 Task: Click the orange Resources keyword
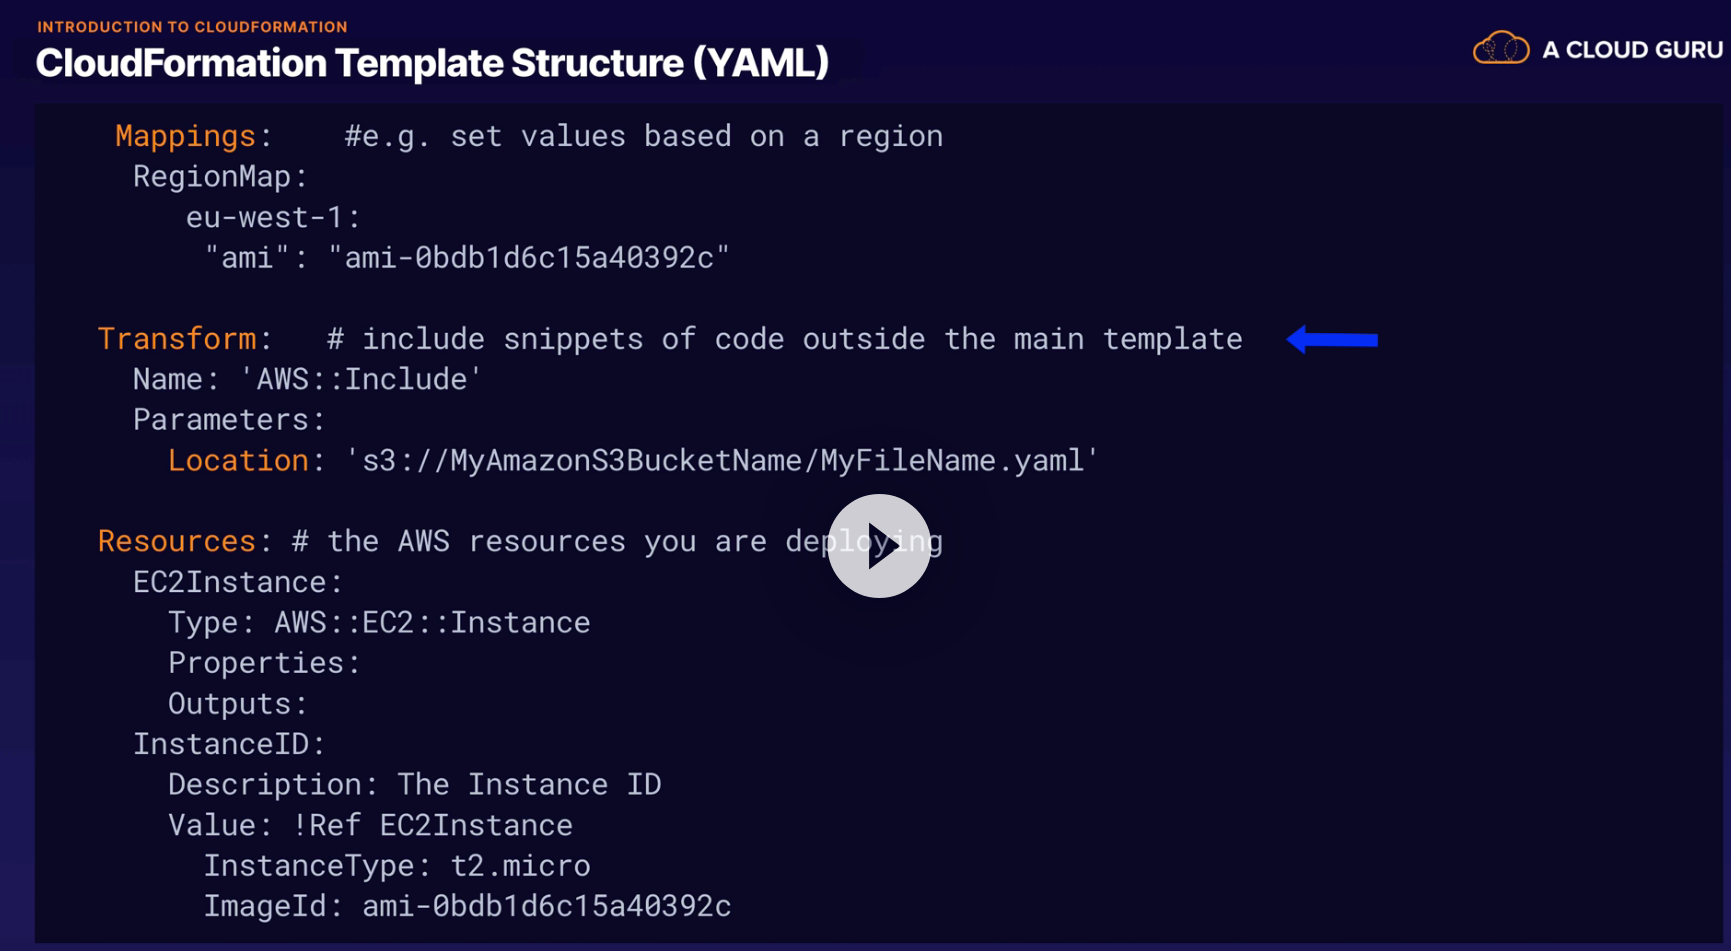(177, 541)
